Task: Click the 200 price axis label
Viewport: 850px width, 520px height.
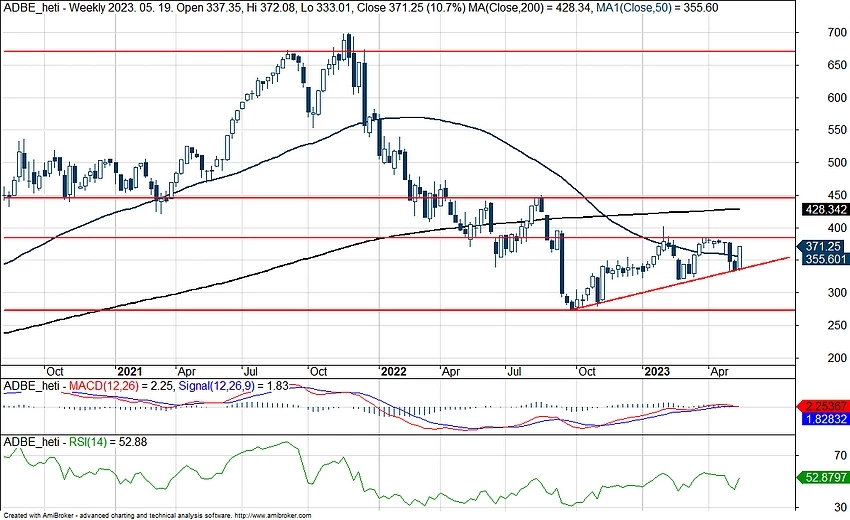Action: [x=837, y=357]
